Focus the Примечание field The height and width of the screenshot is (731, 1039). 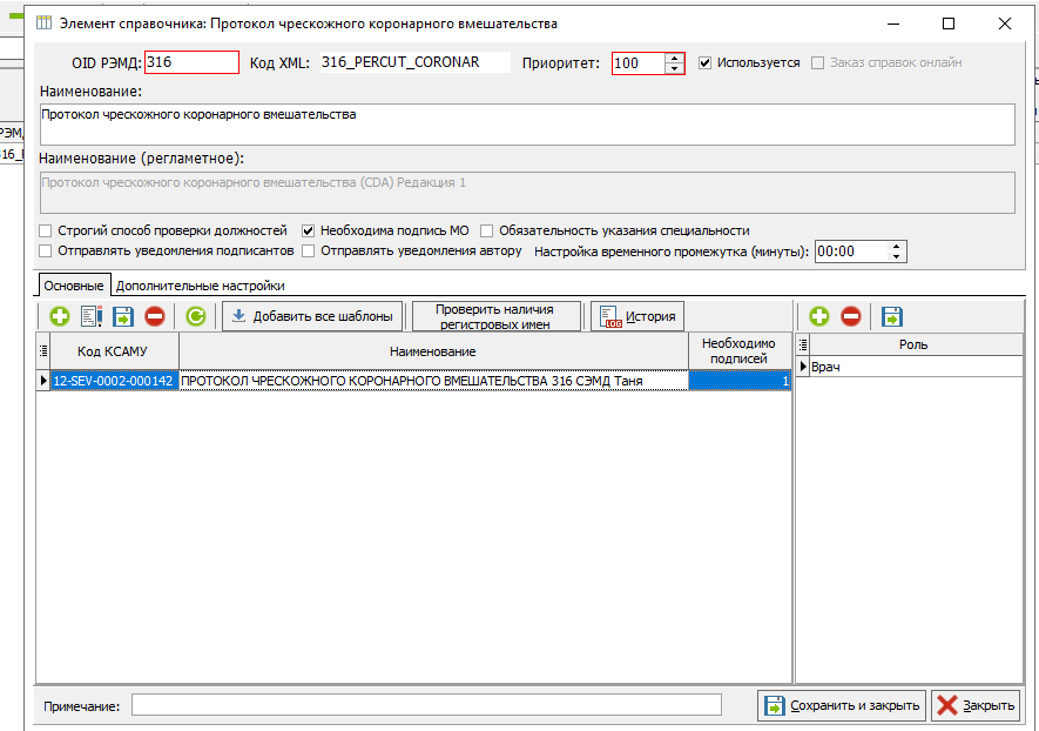pyautogui.click(x=426, y=704)
